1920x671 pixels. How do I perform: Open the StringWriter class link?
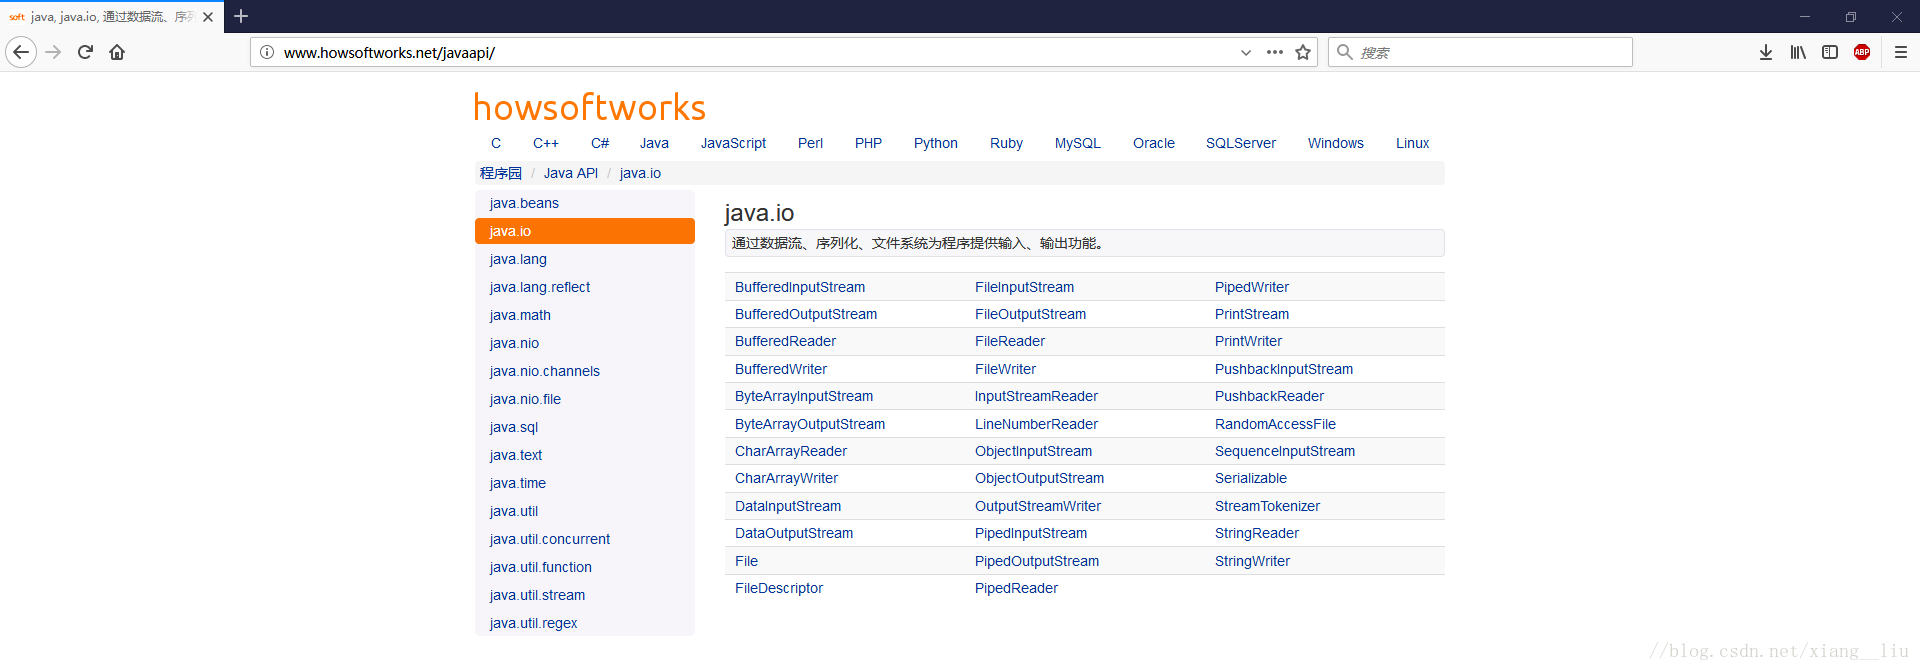[1252, 561]
